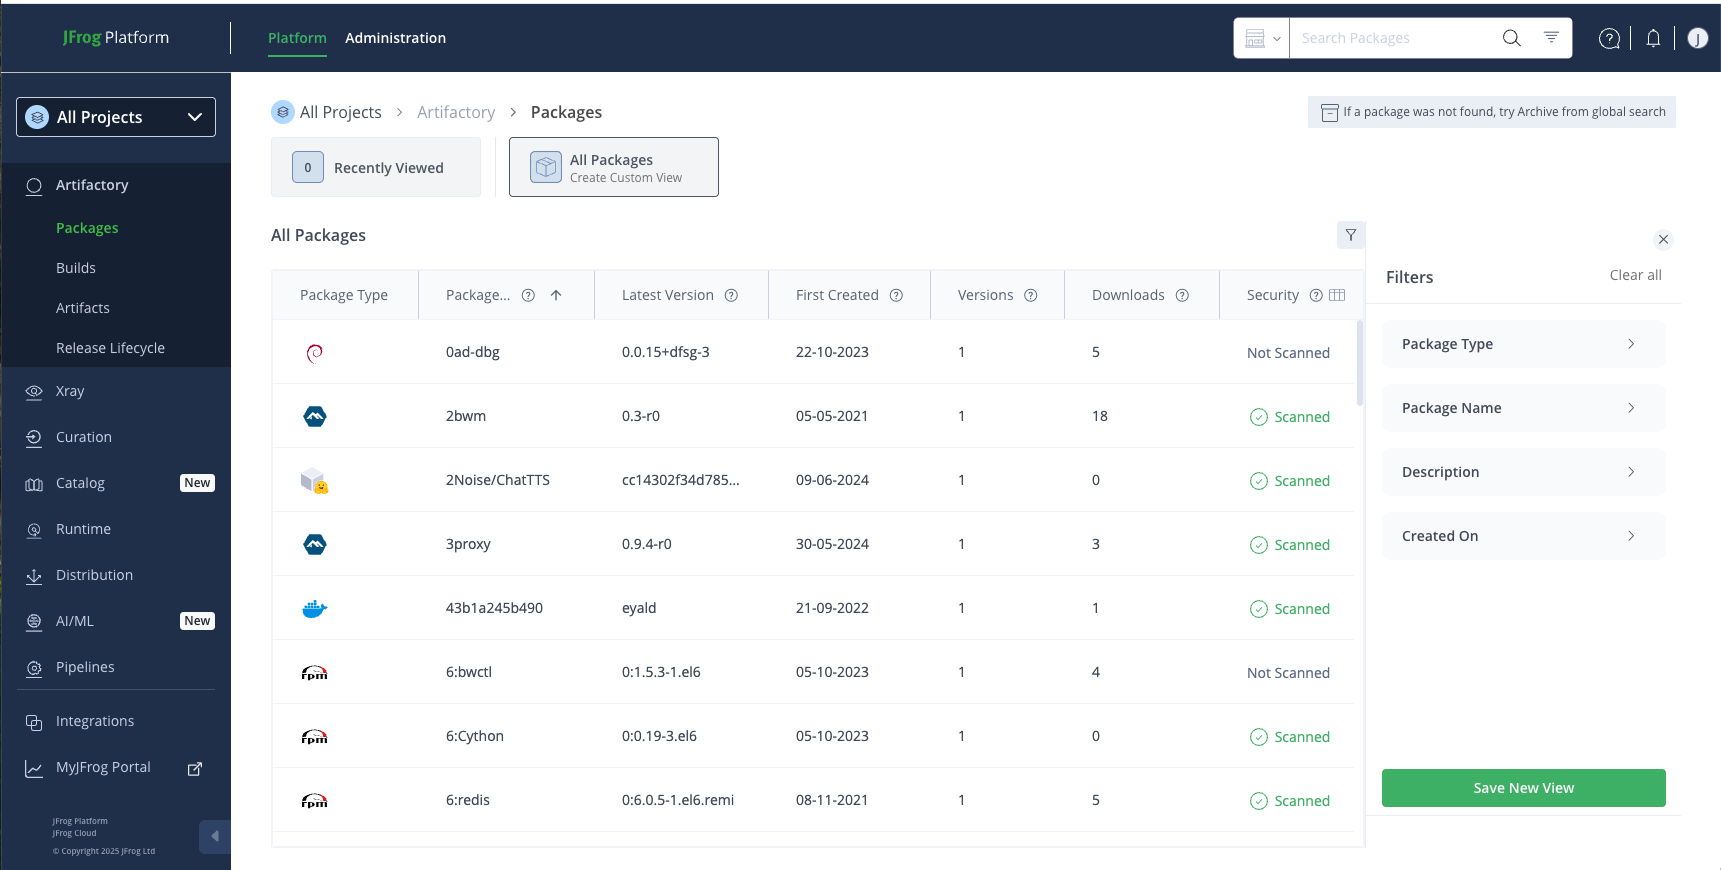Click Clear all filters

[x=1635, y=275]
